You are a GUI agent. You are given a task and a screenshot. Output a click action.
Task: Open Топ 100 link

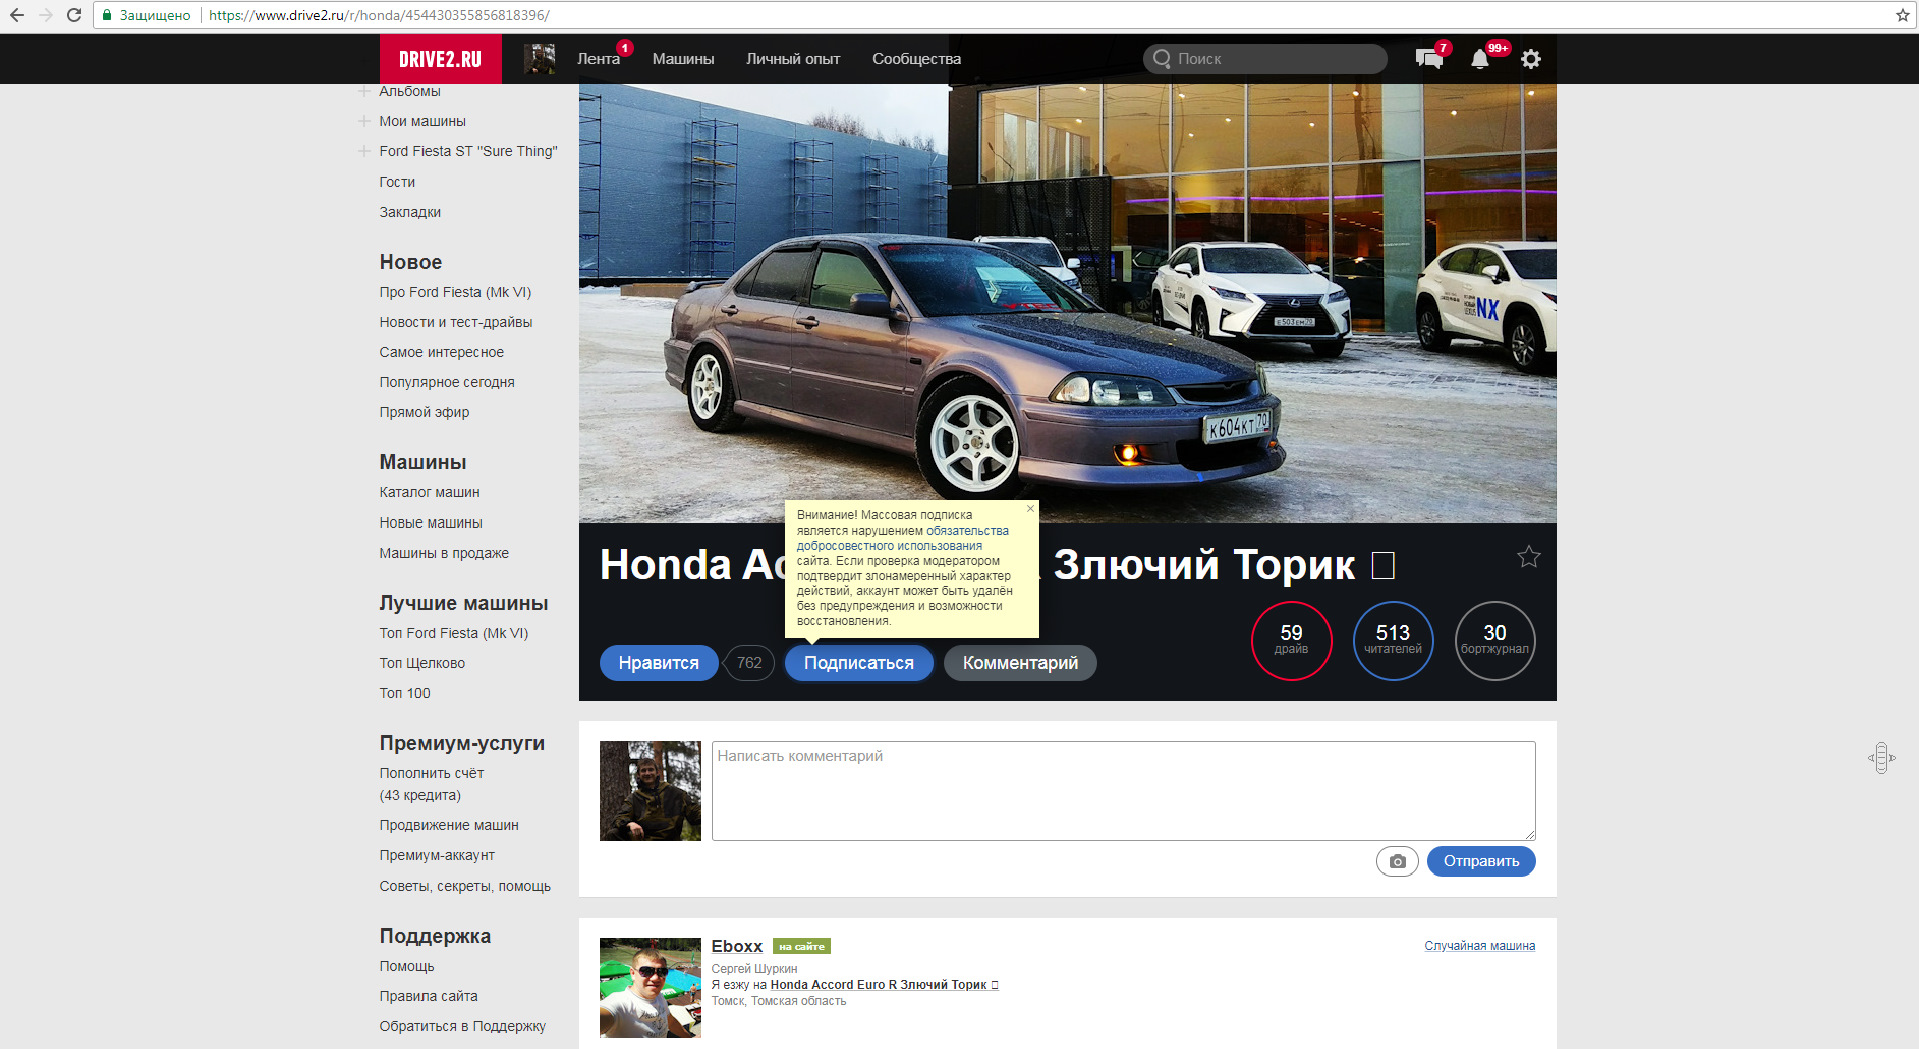tap(405, 693)
